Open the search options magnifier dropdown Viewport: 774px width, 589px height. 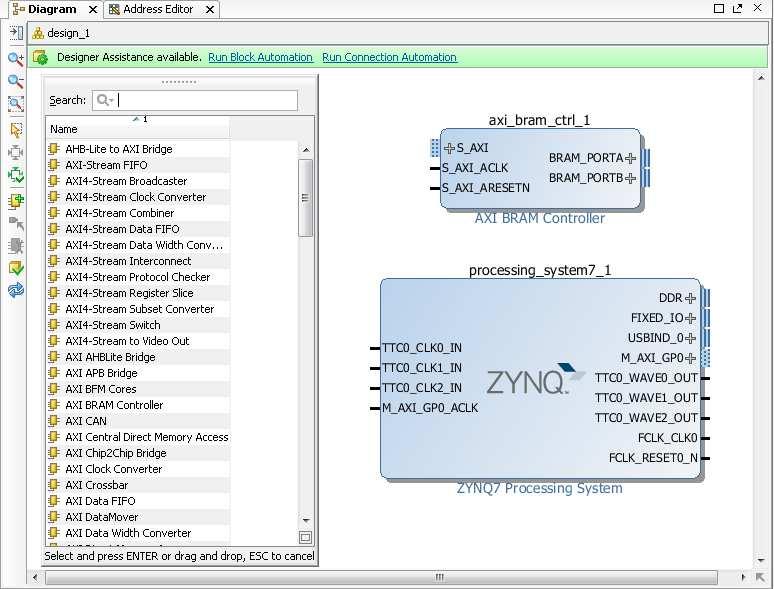[105, 100]
